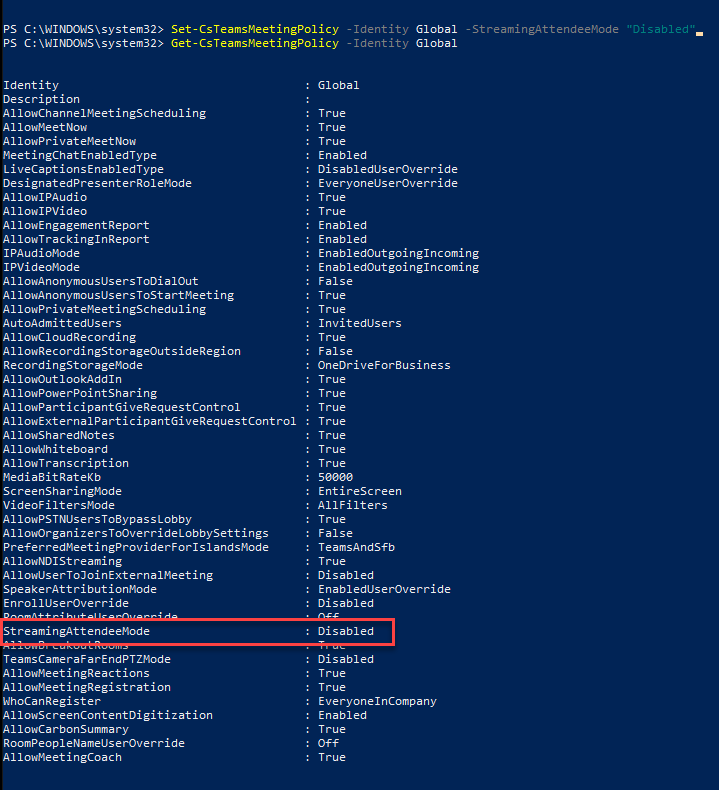Click the Global value beside Identity output row

pyautogui.click(x=338, y=85)
